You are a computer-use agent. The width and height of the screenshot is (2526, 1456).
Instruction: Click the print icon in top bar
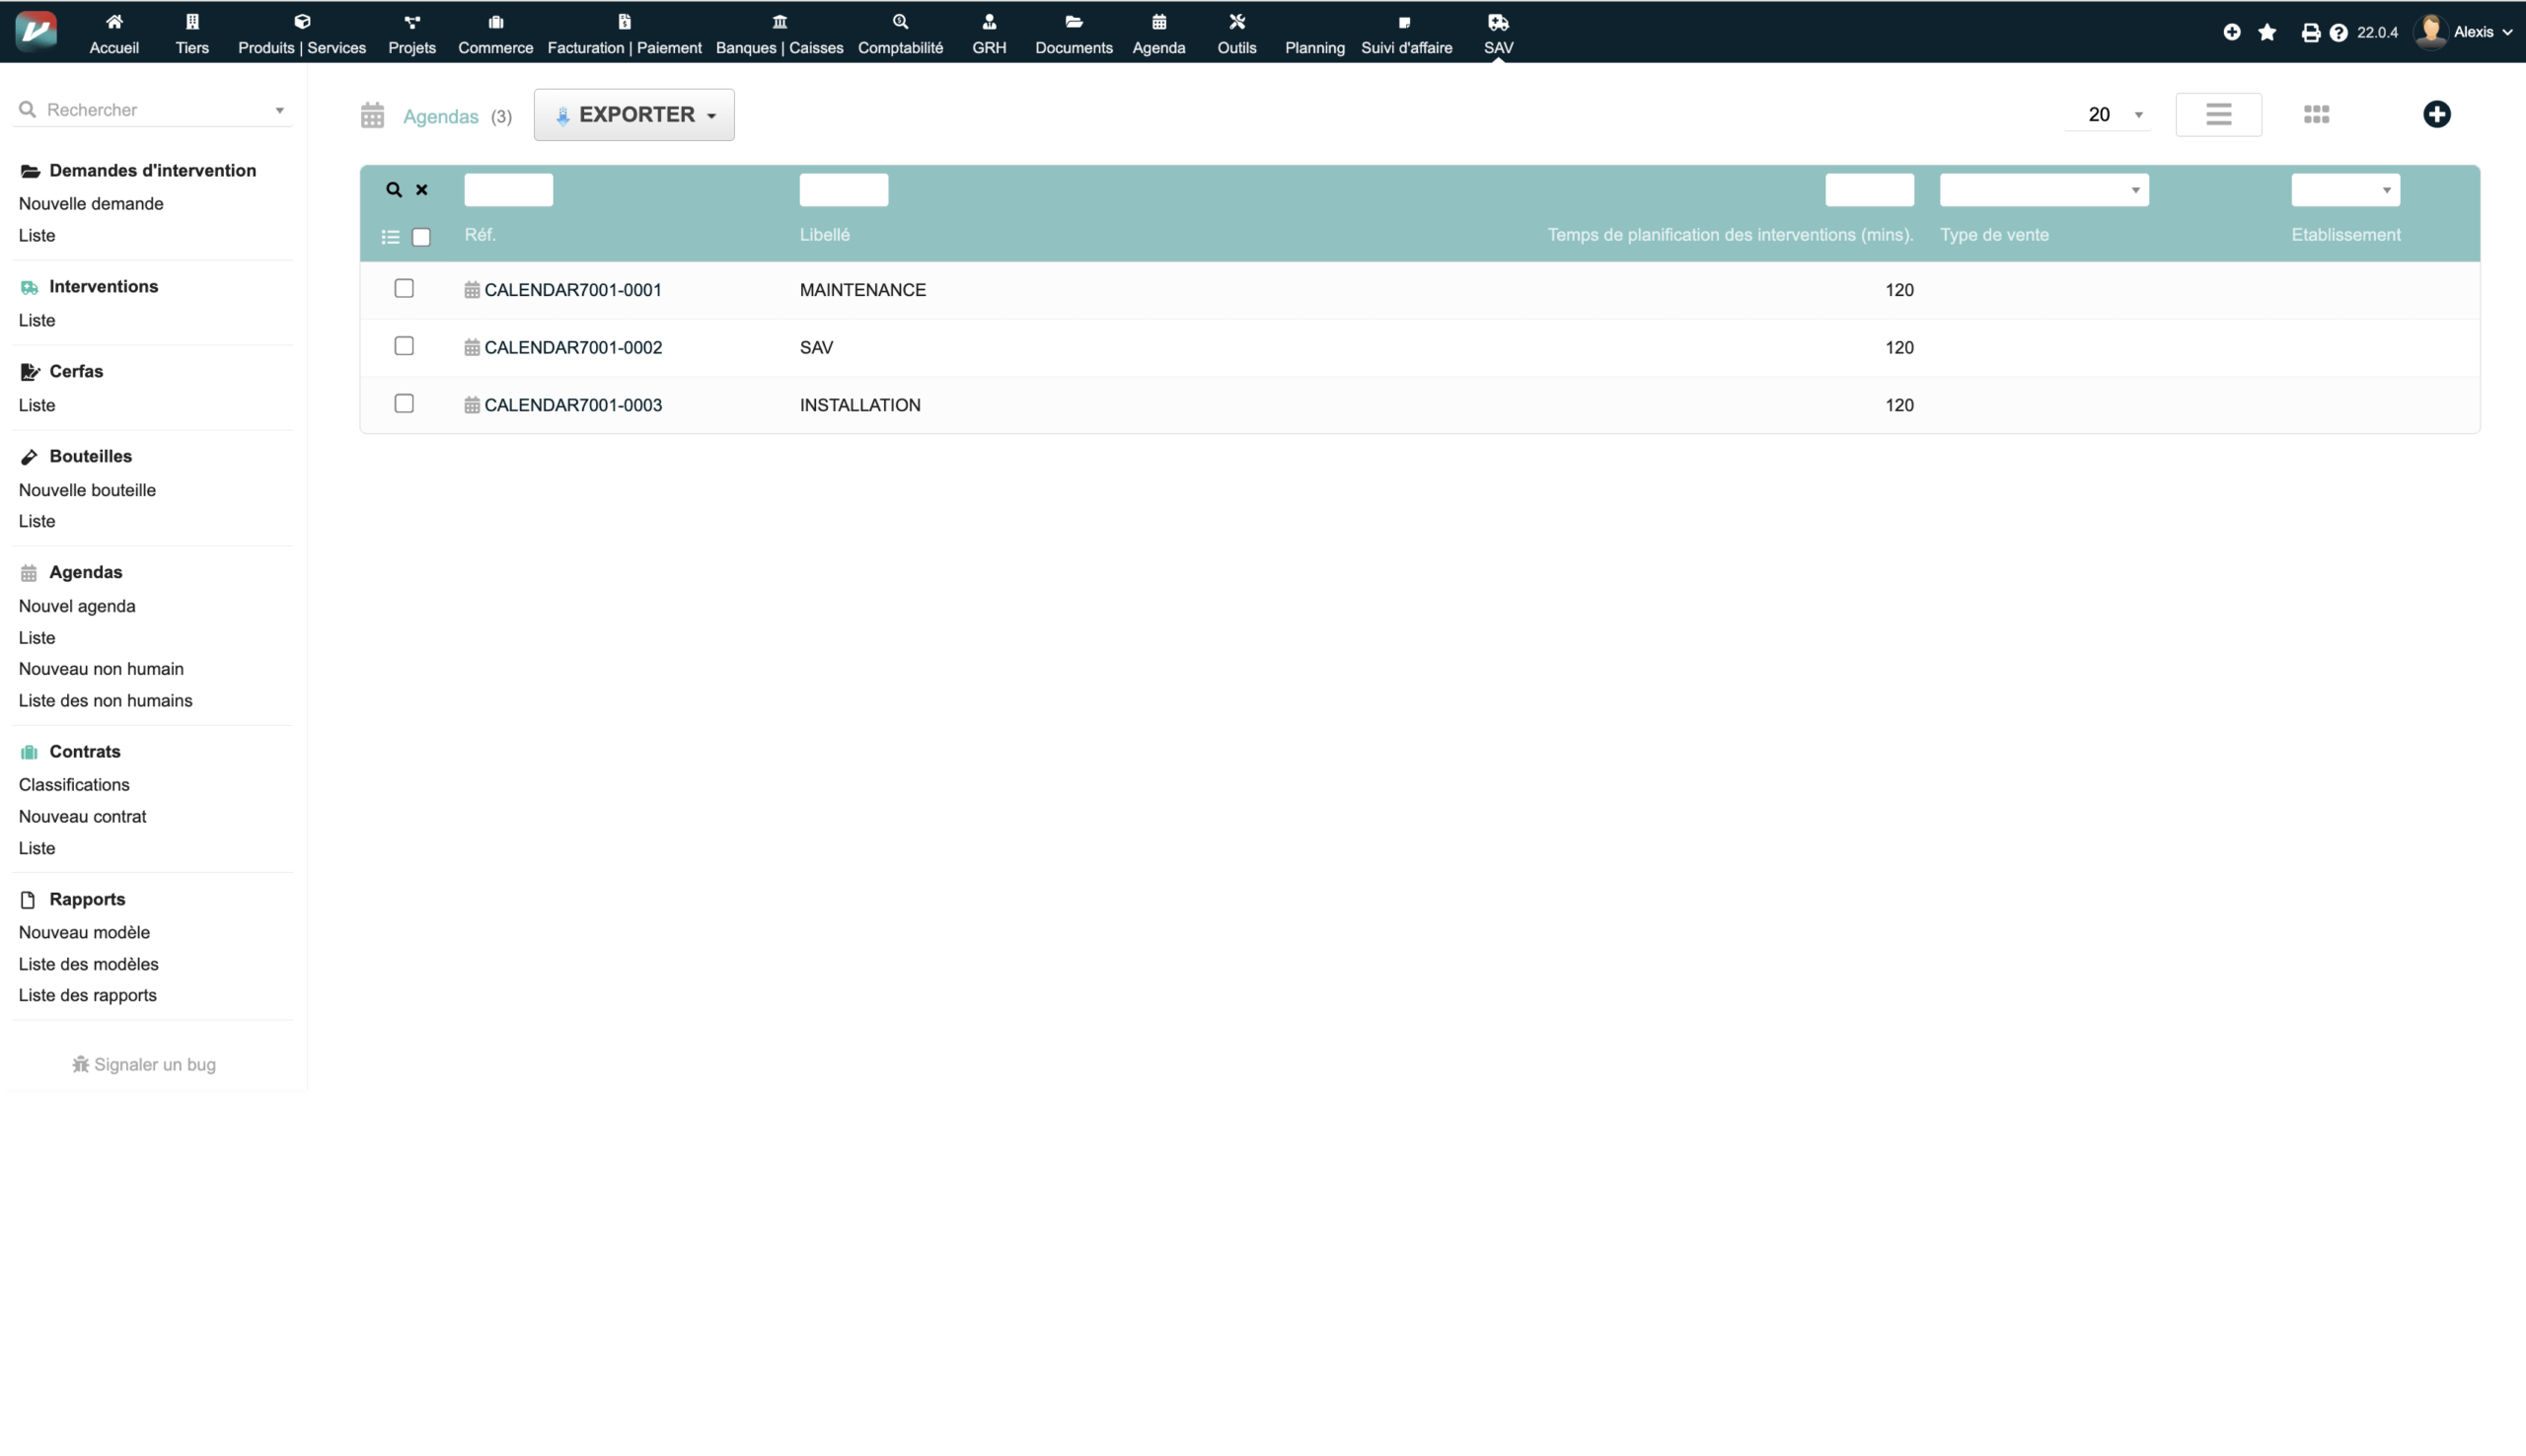2310,32
